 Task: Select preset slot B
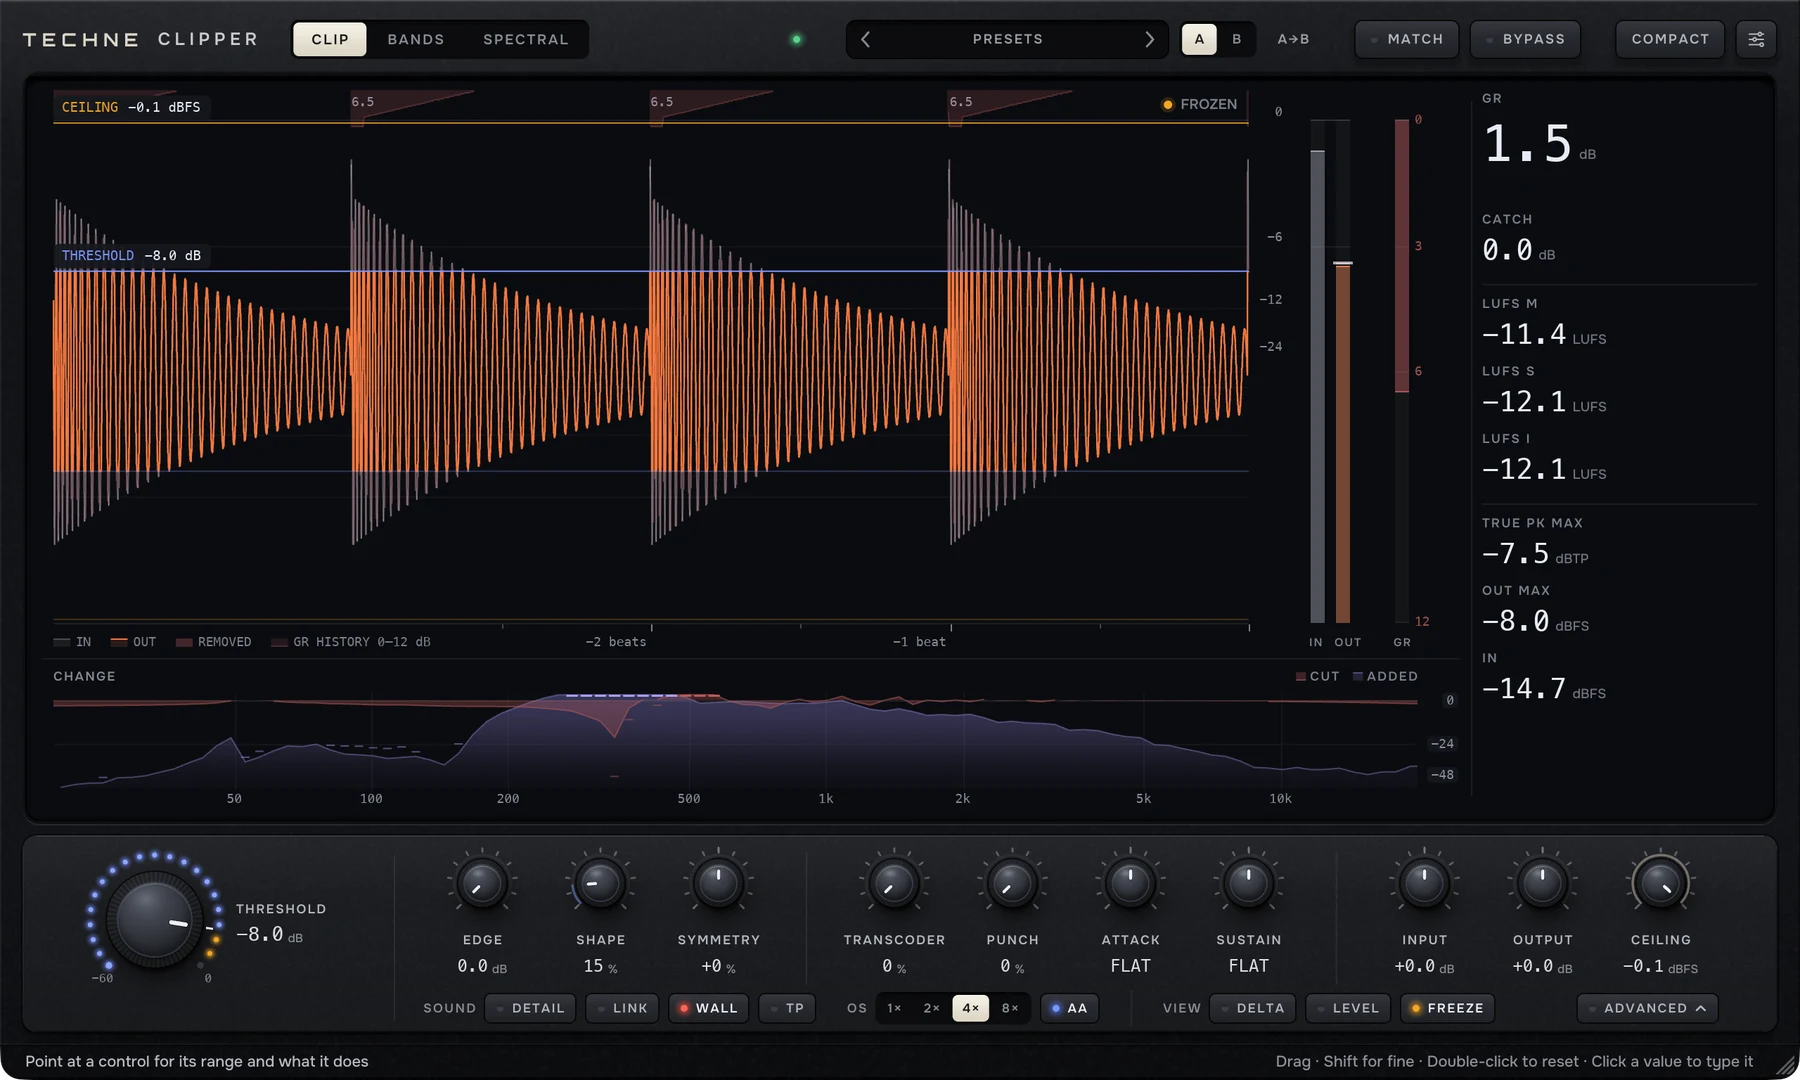click(1237, 39)
